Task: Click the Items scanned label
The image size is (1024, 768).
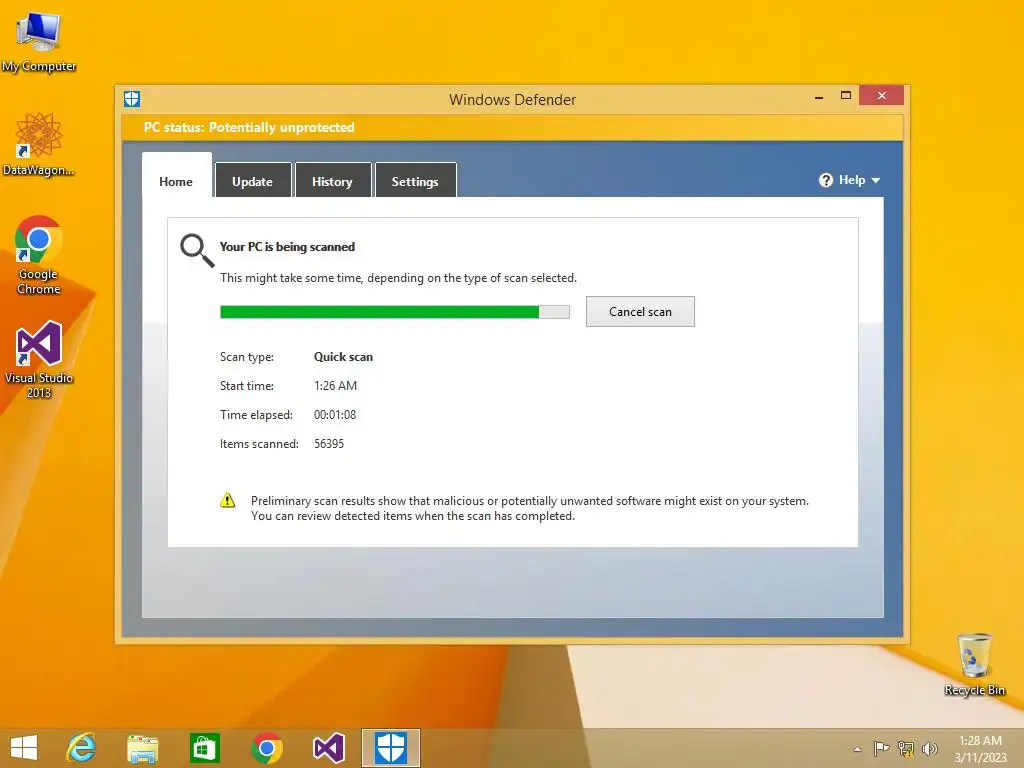Action: click(259, 443)
